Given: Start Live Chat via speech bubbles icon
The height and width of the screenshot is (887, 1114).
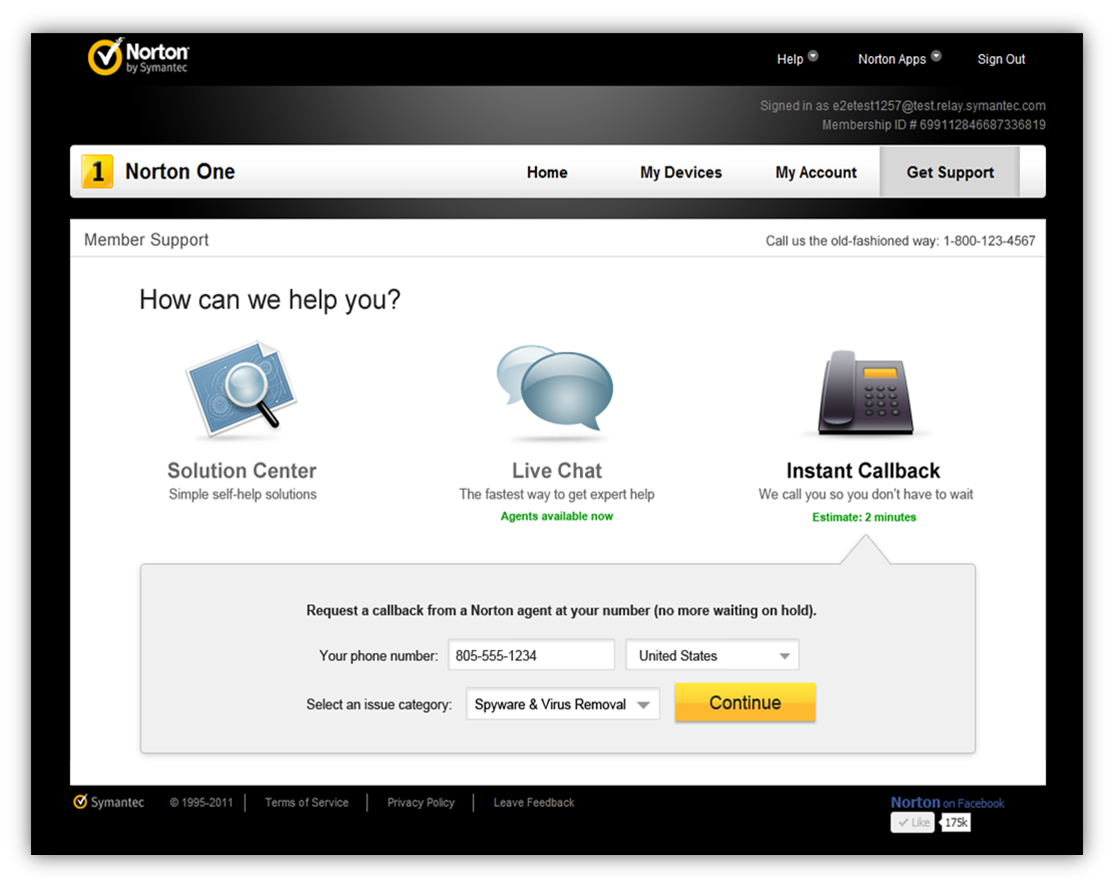Looking at the screenshot, I should point(555,388).
